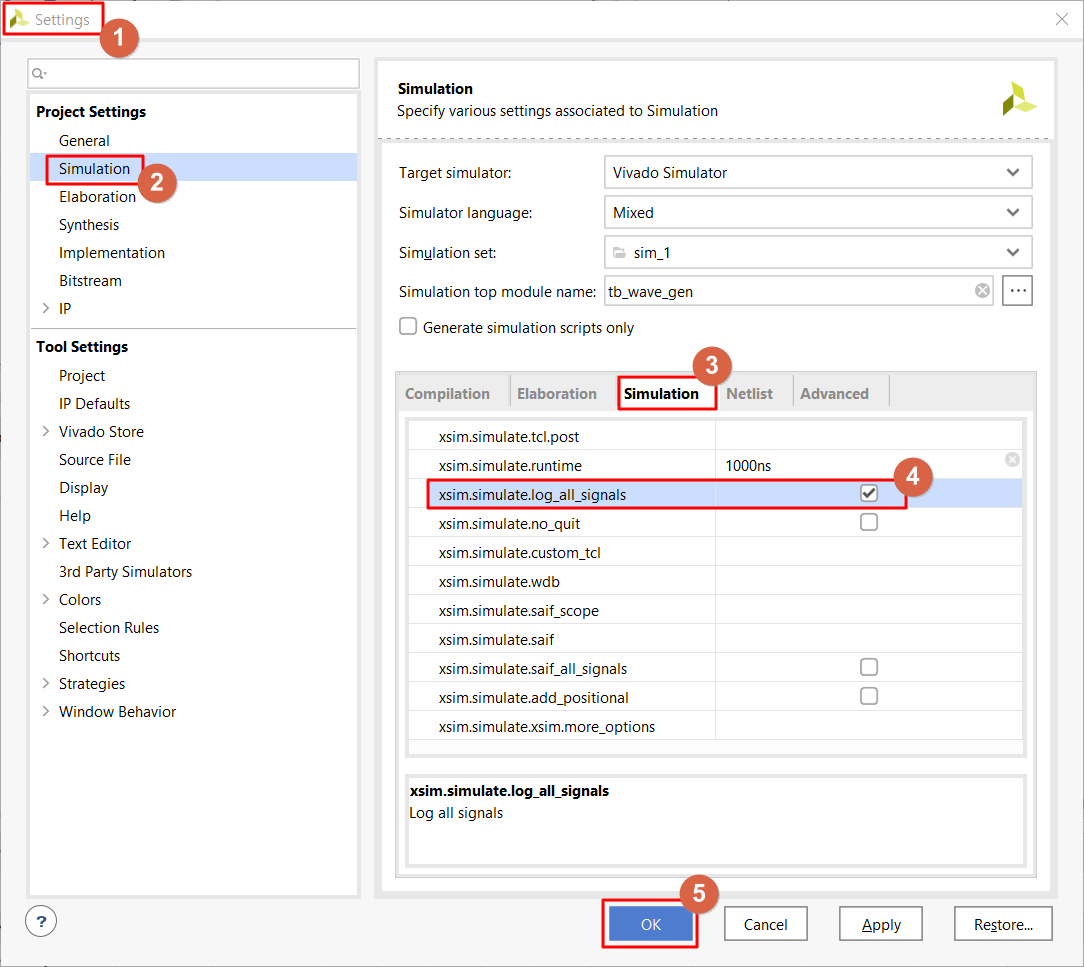Confirm settings with the OK button
1084x967 pixels.
pos(651,924)
